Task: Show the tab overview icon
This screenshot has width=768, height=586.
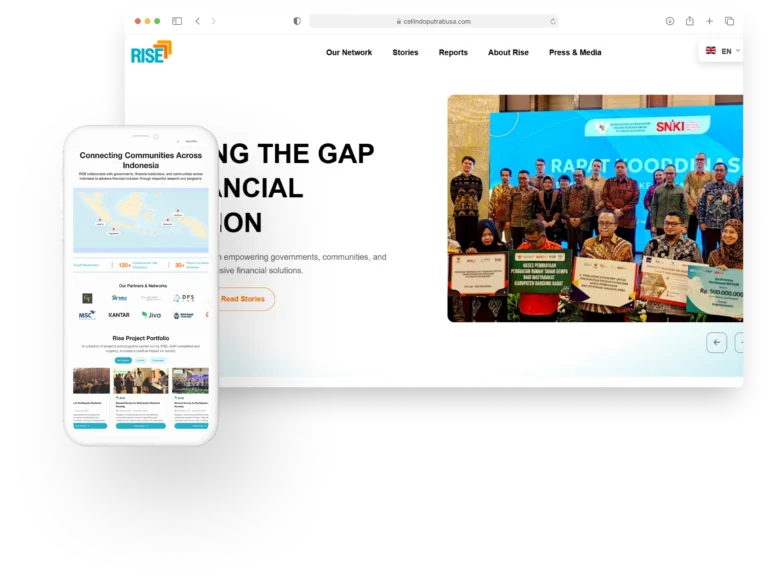Action: pyautogui.click(x=729, y=21)
